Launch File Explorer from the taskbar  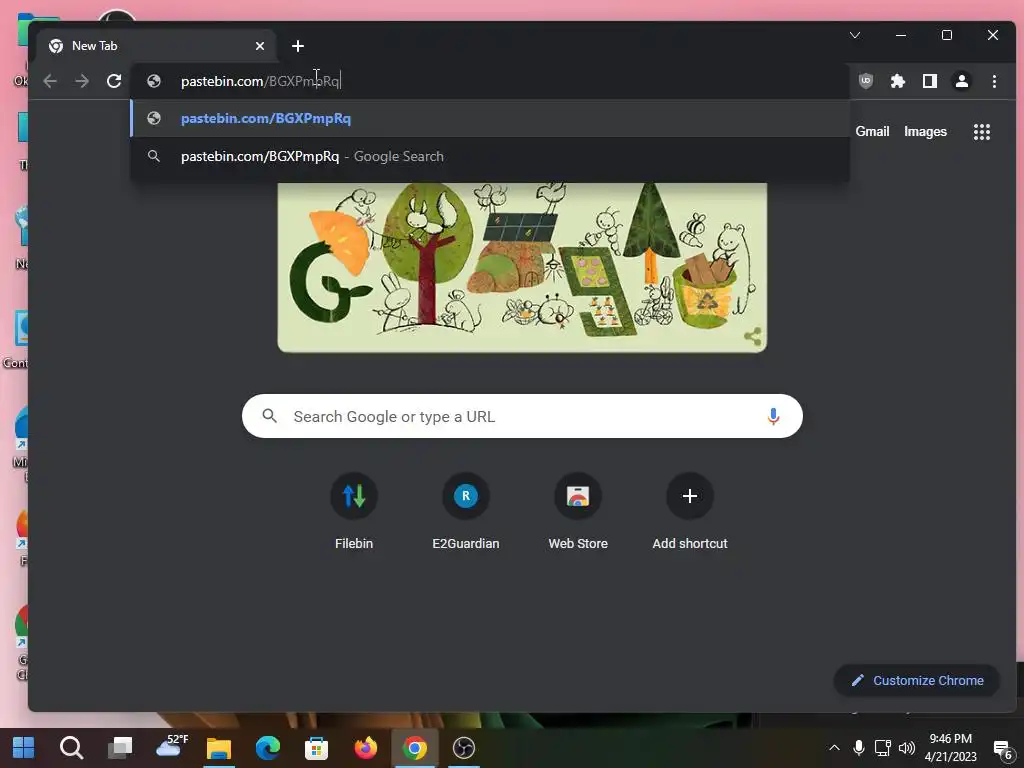click(x=219, y=748)
